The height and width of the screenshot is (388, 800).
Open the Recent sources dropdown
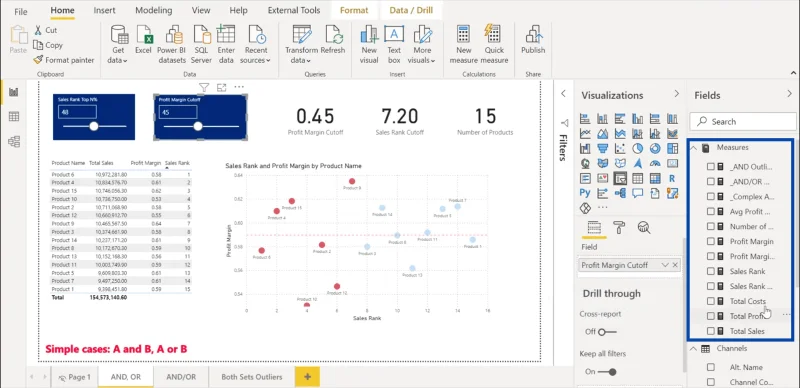(x=256, y=45)
